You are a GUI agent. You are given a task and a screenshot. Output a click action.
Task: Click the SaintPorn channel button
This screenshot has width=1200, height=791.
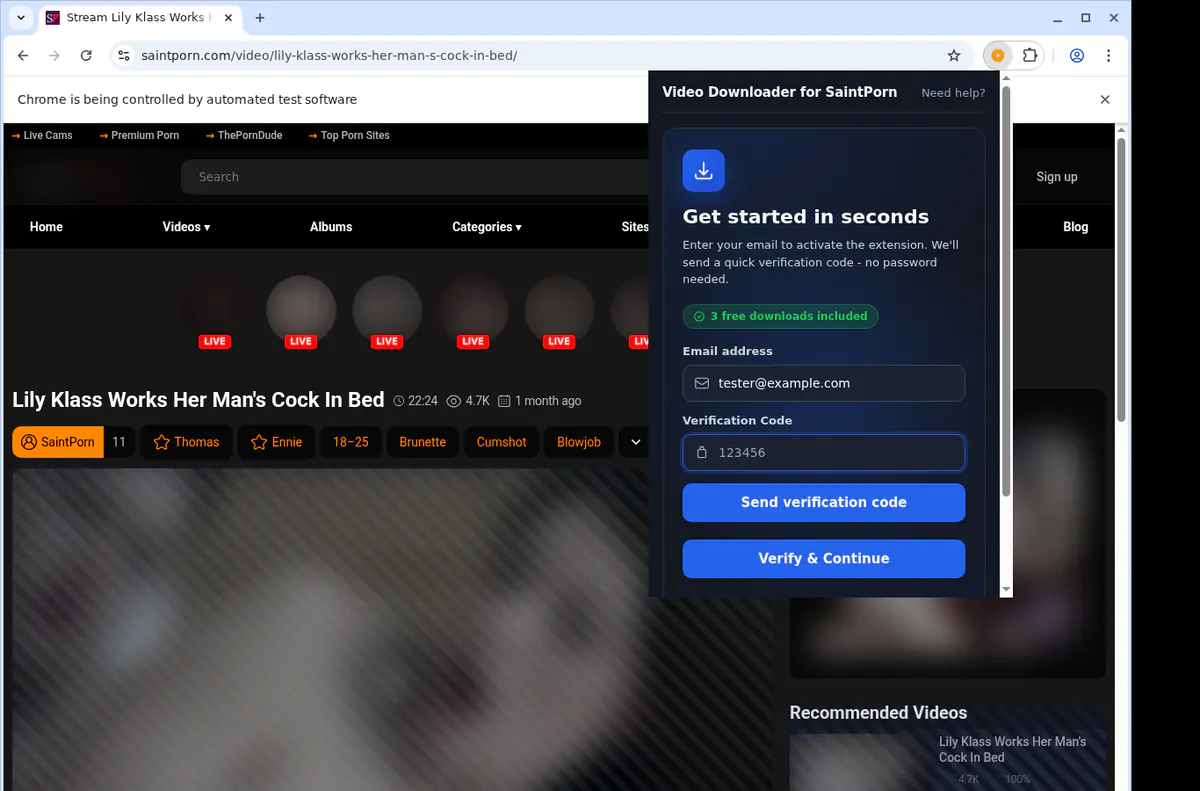[x=58, y=442]
